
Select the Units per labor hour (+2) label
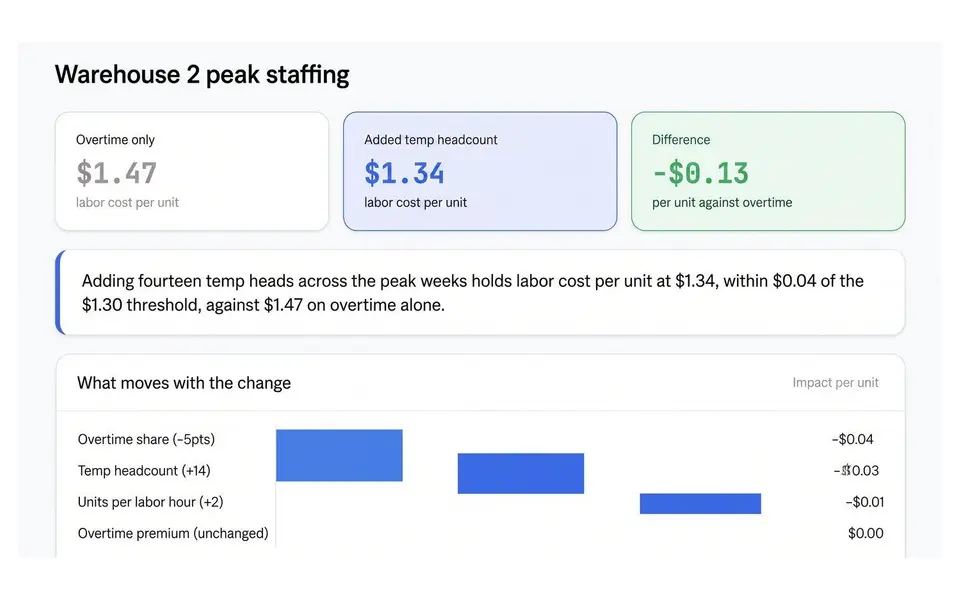(151, 502)
